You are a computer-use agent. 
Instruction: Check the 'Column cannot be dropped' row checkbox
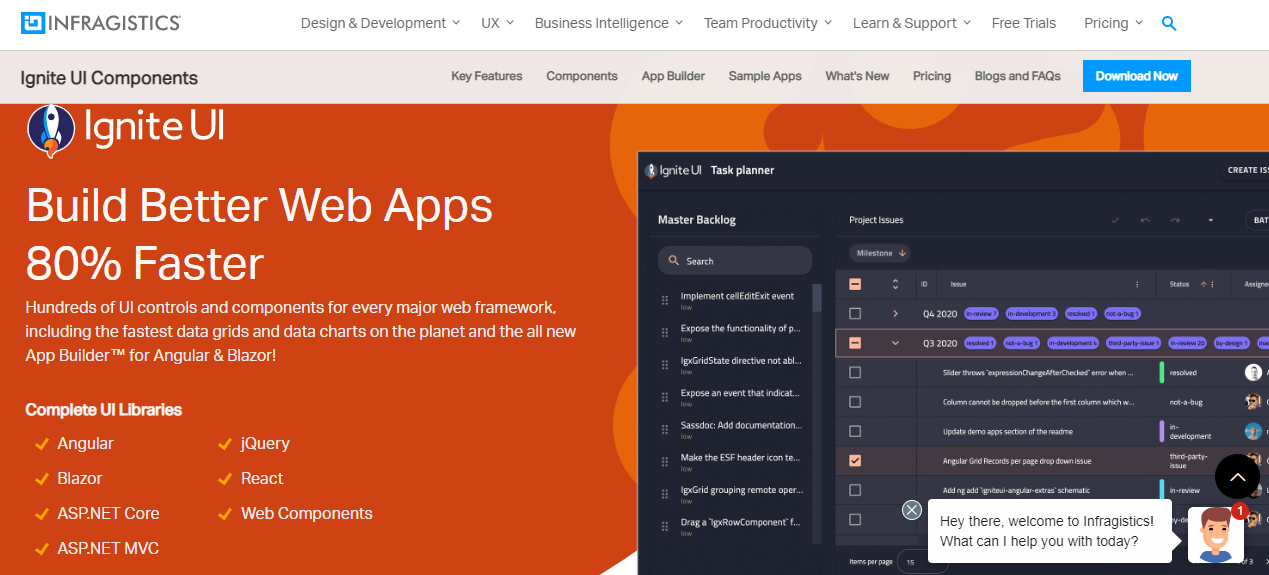[855, 402]
